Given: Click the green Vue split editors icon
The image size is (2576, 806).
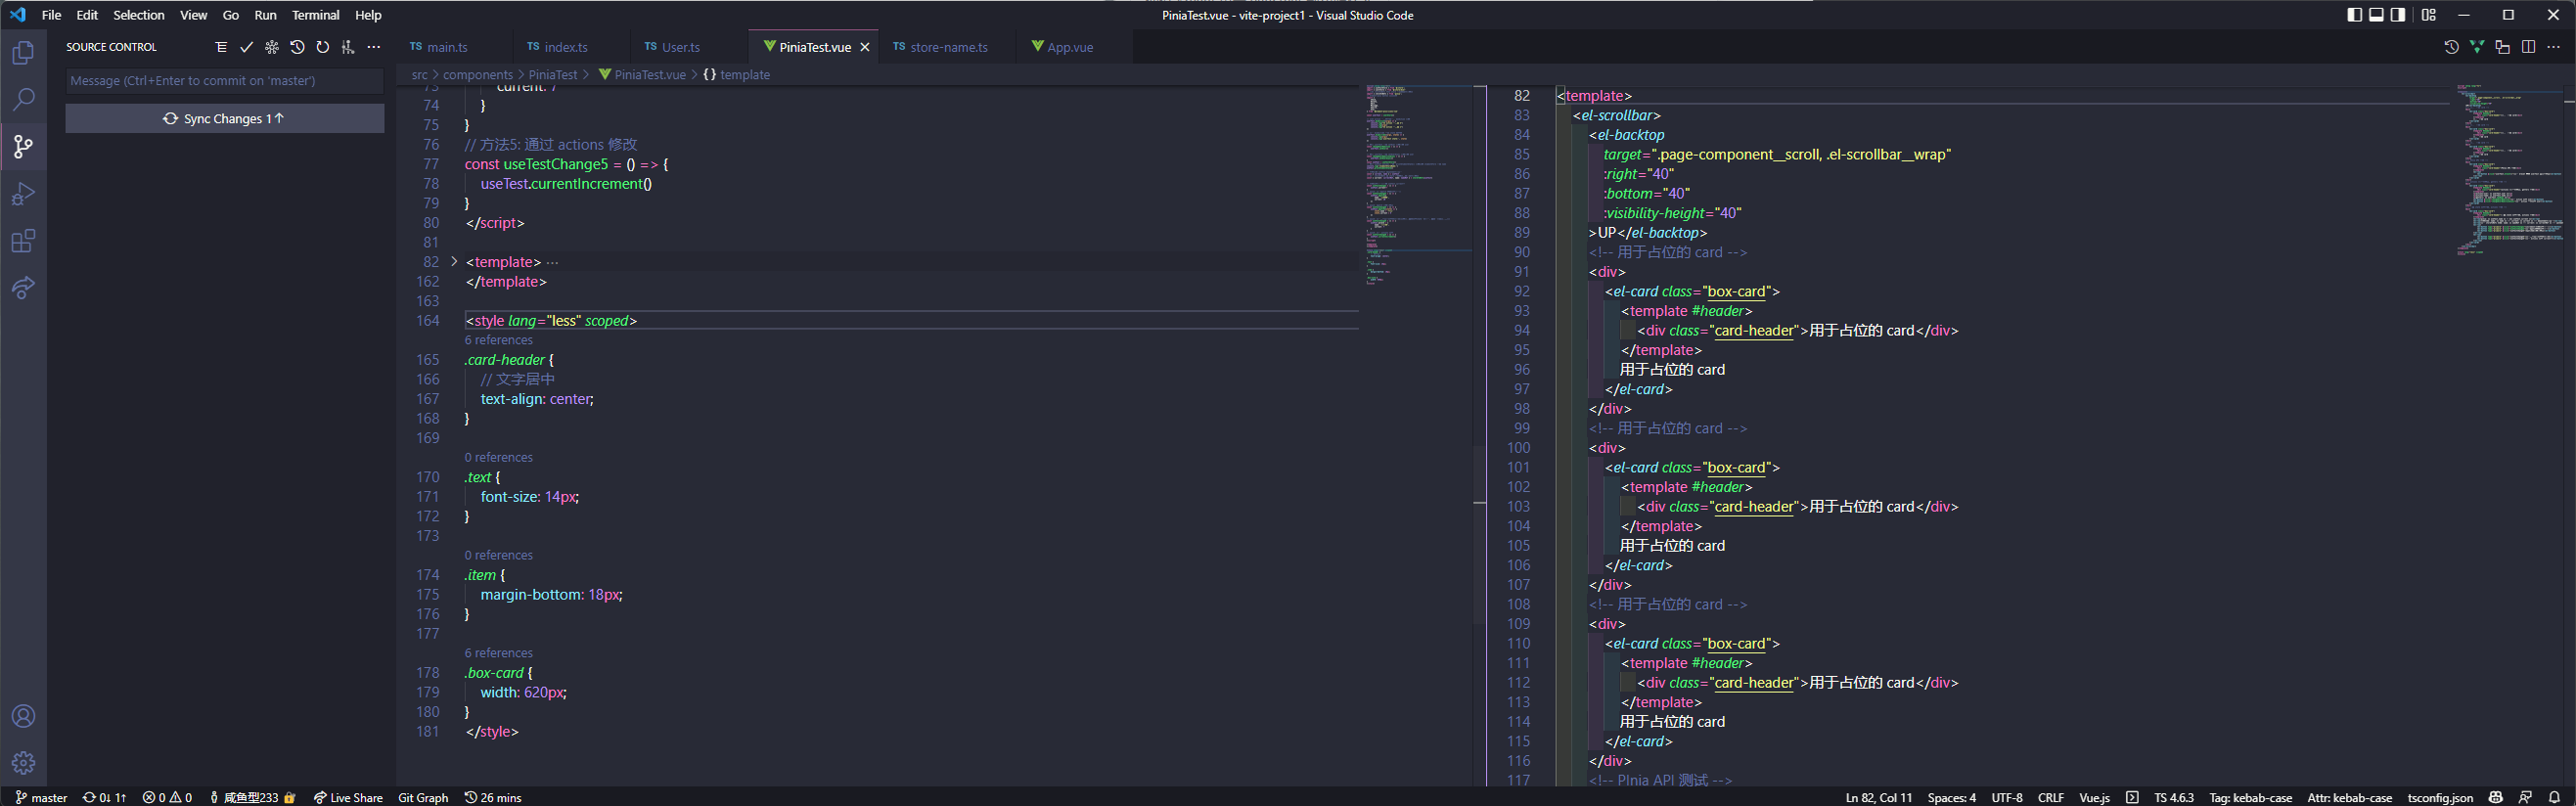Looking at the screenshot, I should 2476,47.
